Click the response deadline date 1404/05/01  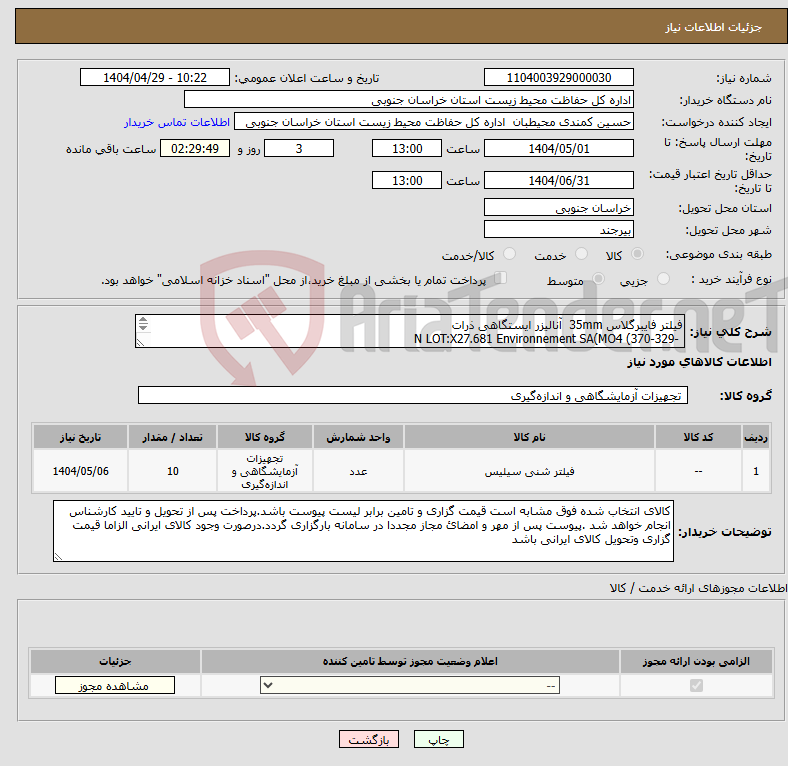558,148
